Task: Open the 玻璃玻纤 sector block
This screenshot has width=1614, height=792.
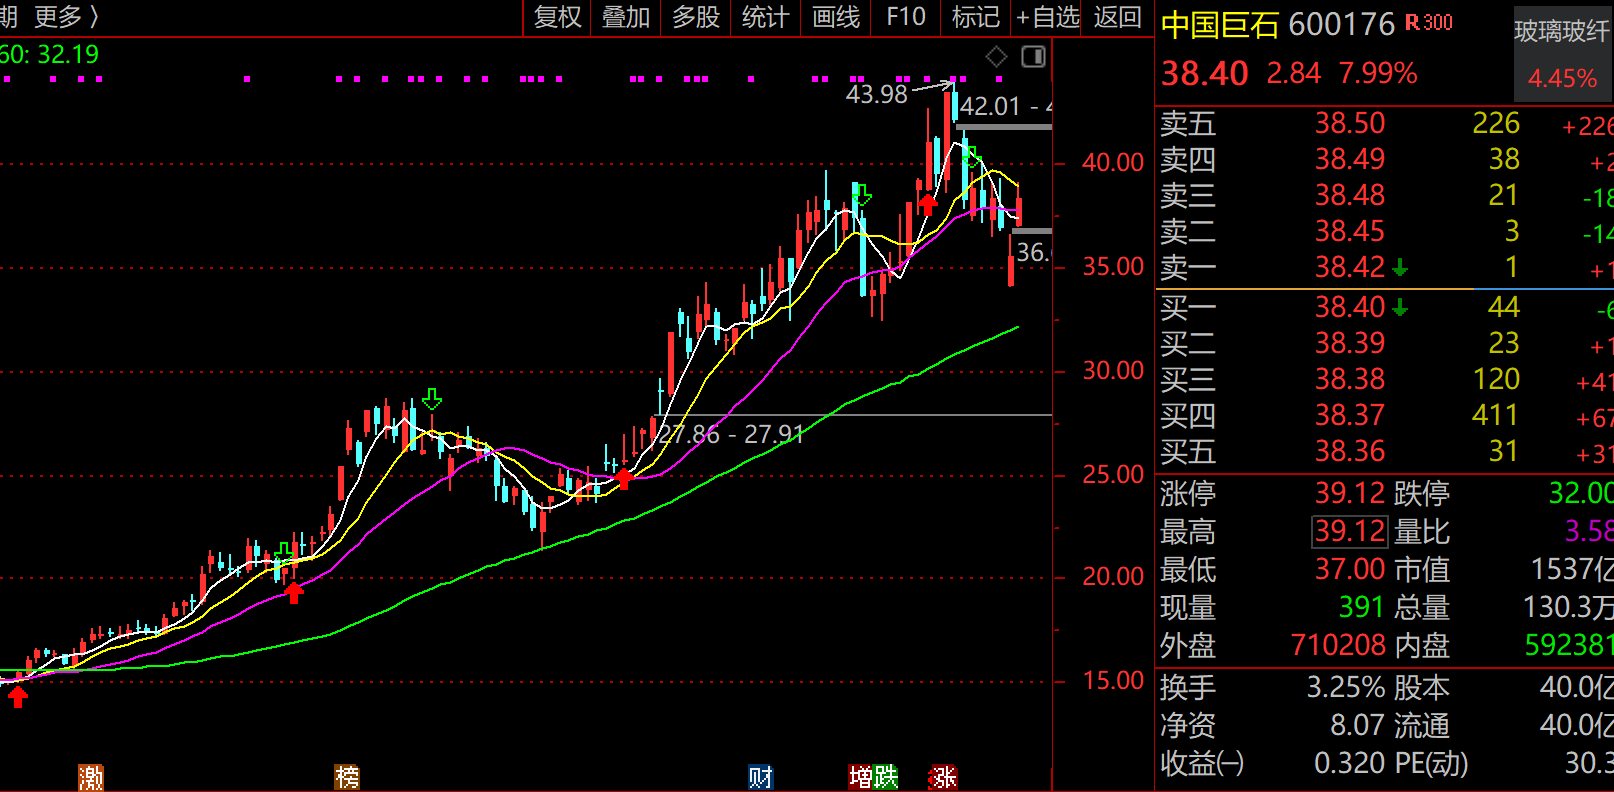Action: pyautogui.click(x=1562, y=54)
